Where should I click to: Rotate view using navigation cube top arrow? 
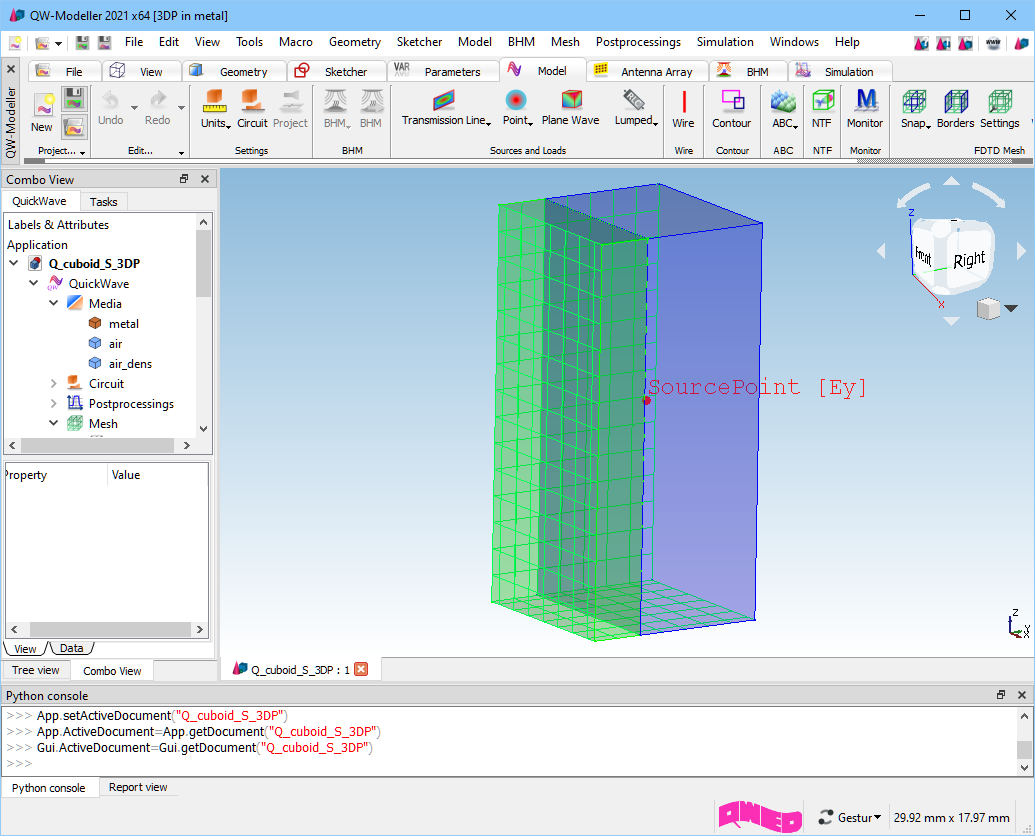951,181
